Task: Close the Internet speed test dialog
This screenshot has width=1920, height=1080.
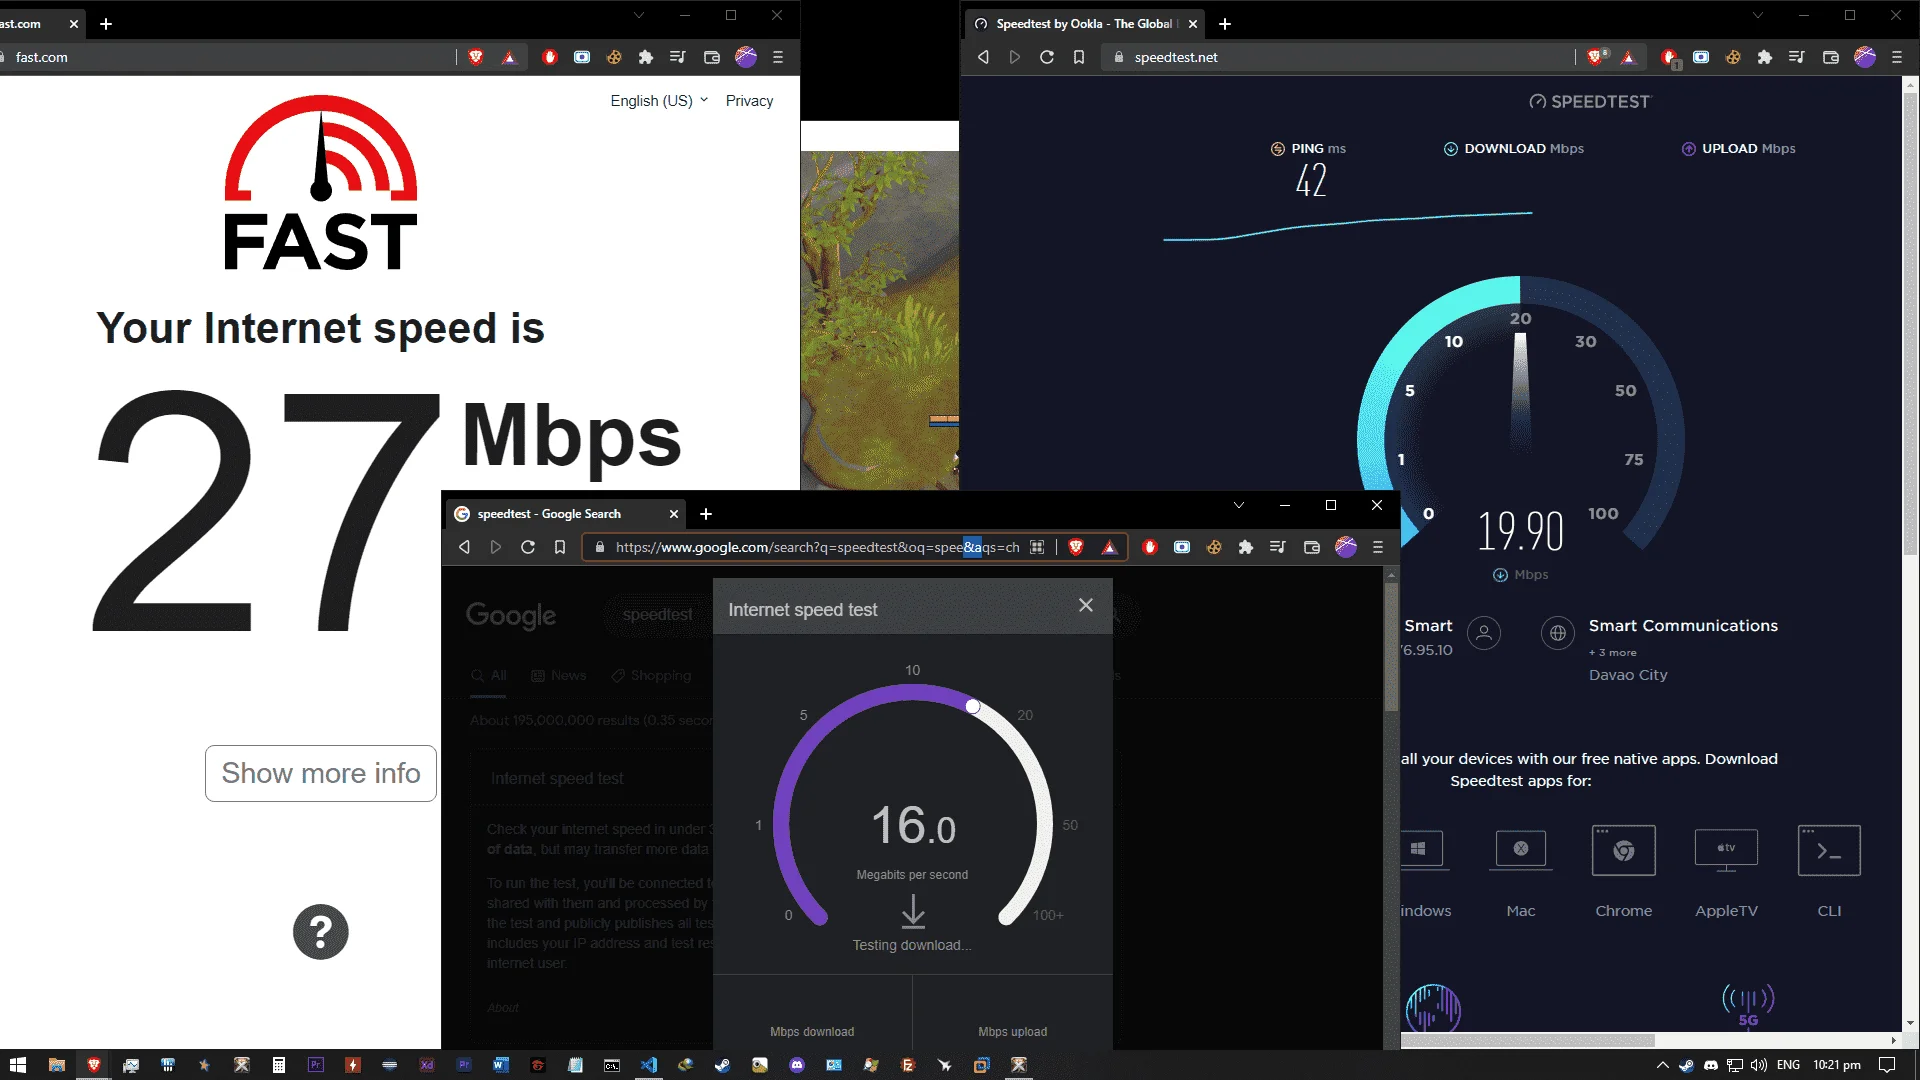Action: (1086, 605)
